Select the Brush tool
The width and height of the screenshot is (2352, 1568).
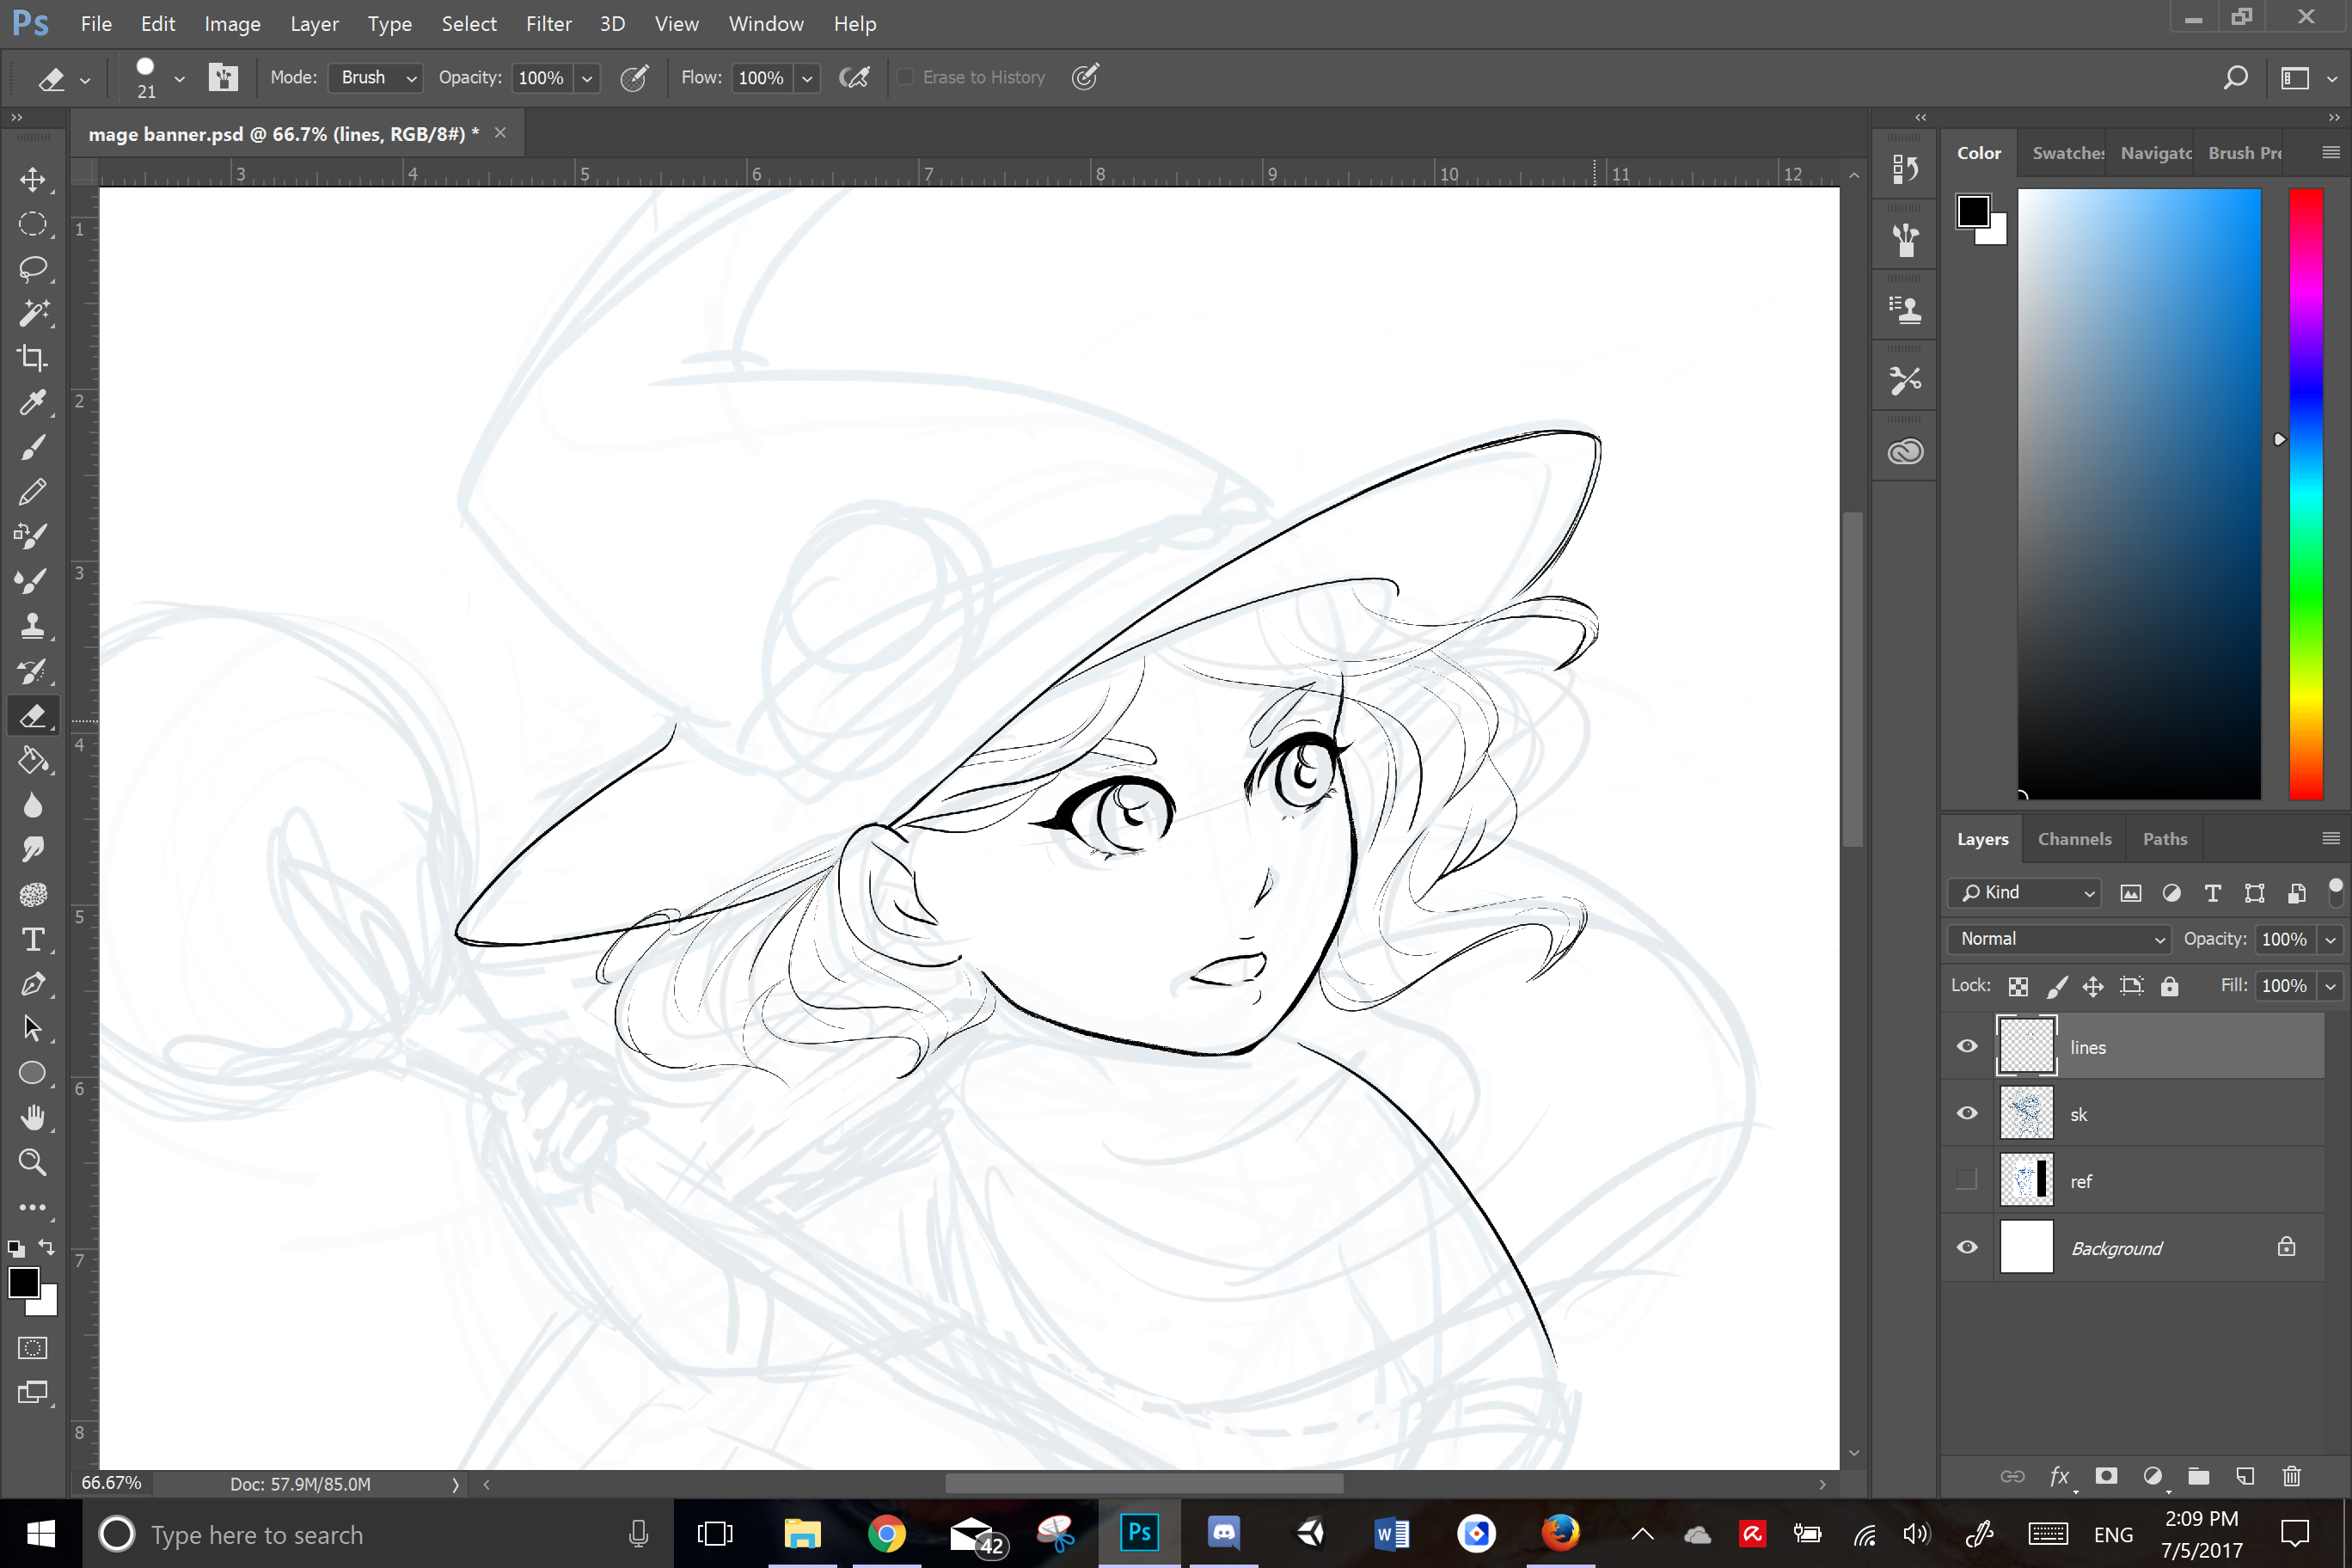point(32,447)
